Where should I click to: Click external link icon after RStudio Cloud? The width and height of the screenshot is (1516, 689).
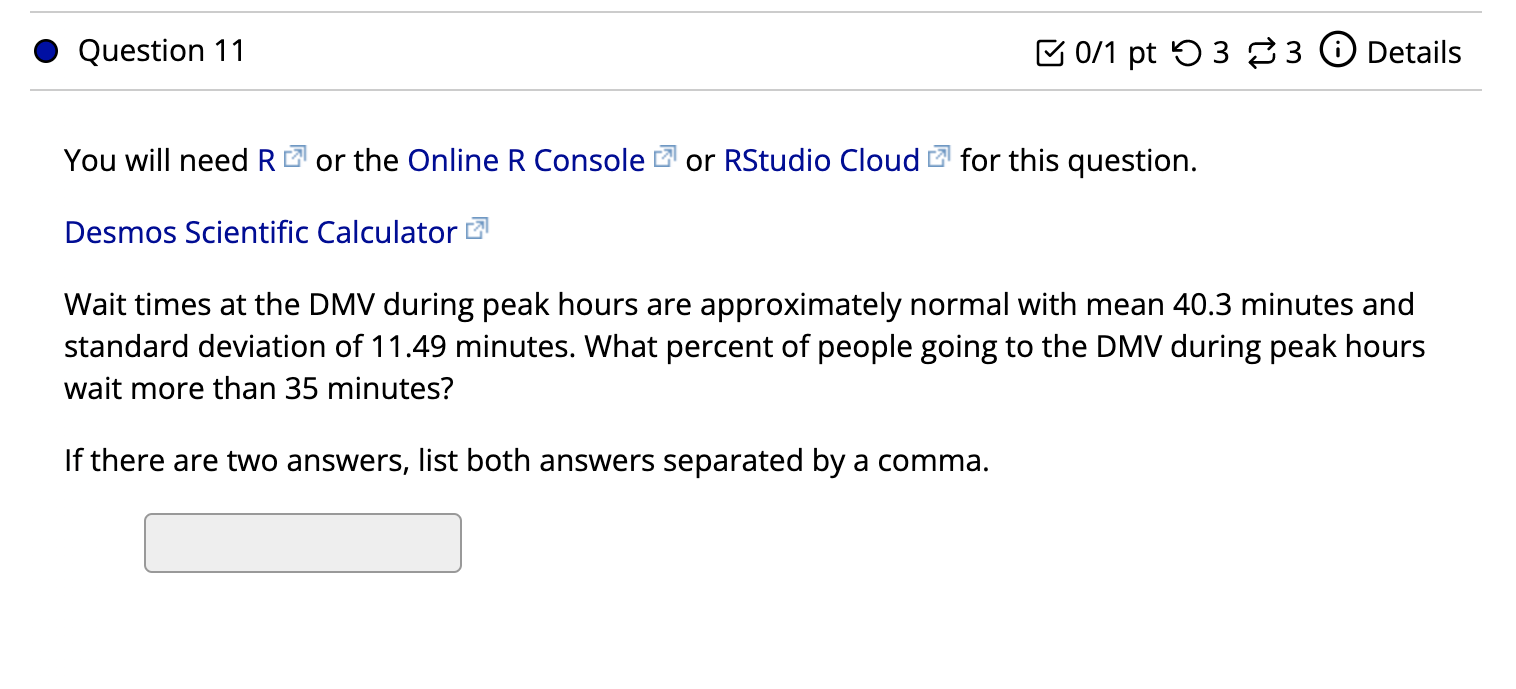(939, 157)
